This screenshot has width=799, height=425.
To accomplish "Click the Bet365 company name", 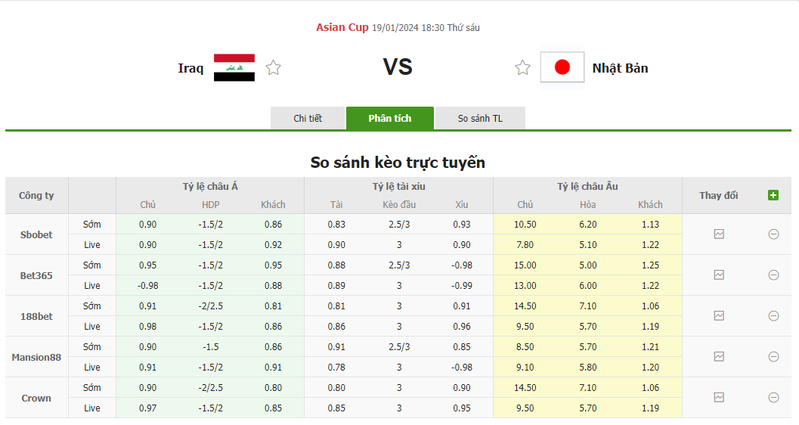I will click(x=36, y=276).
